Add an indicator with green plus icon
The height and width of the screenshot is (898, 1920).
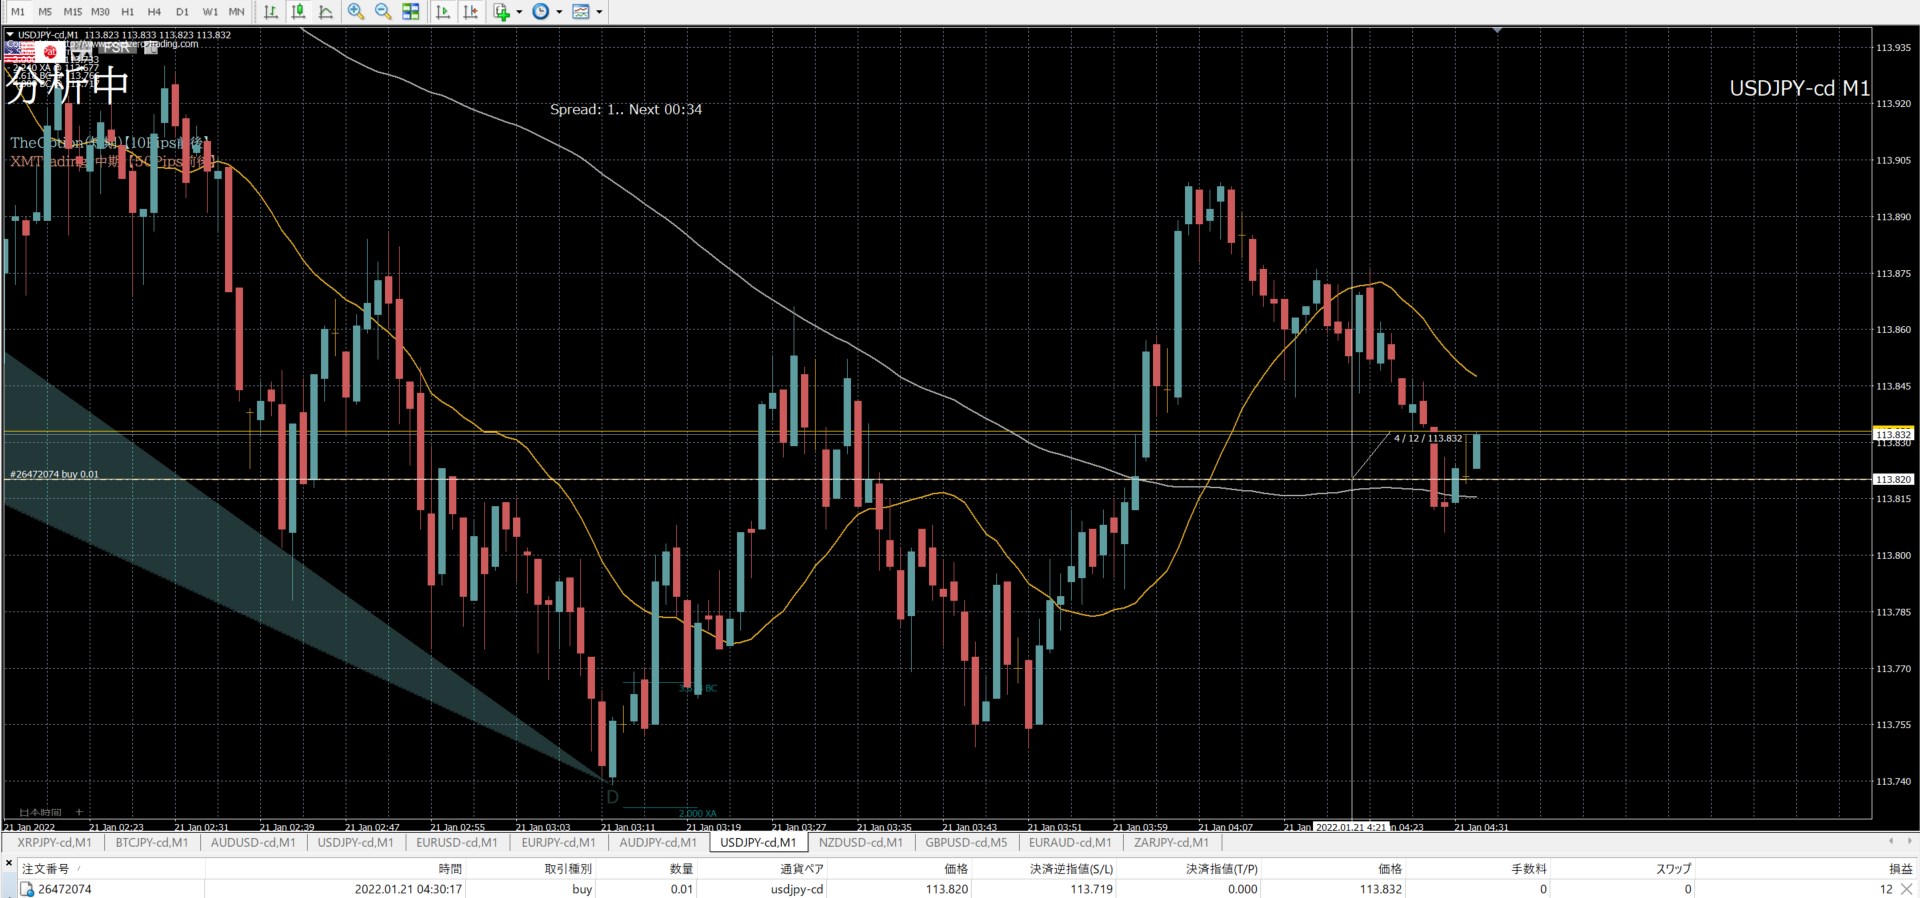tap(502, 12)
